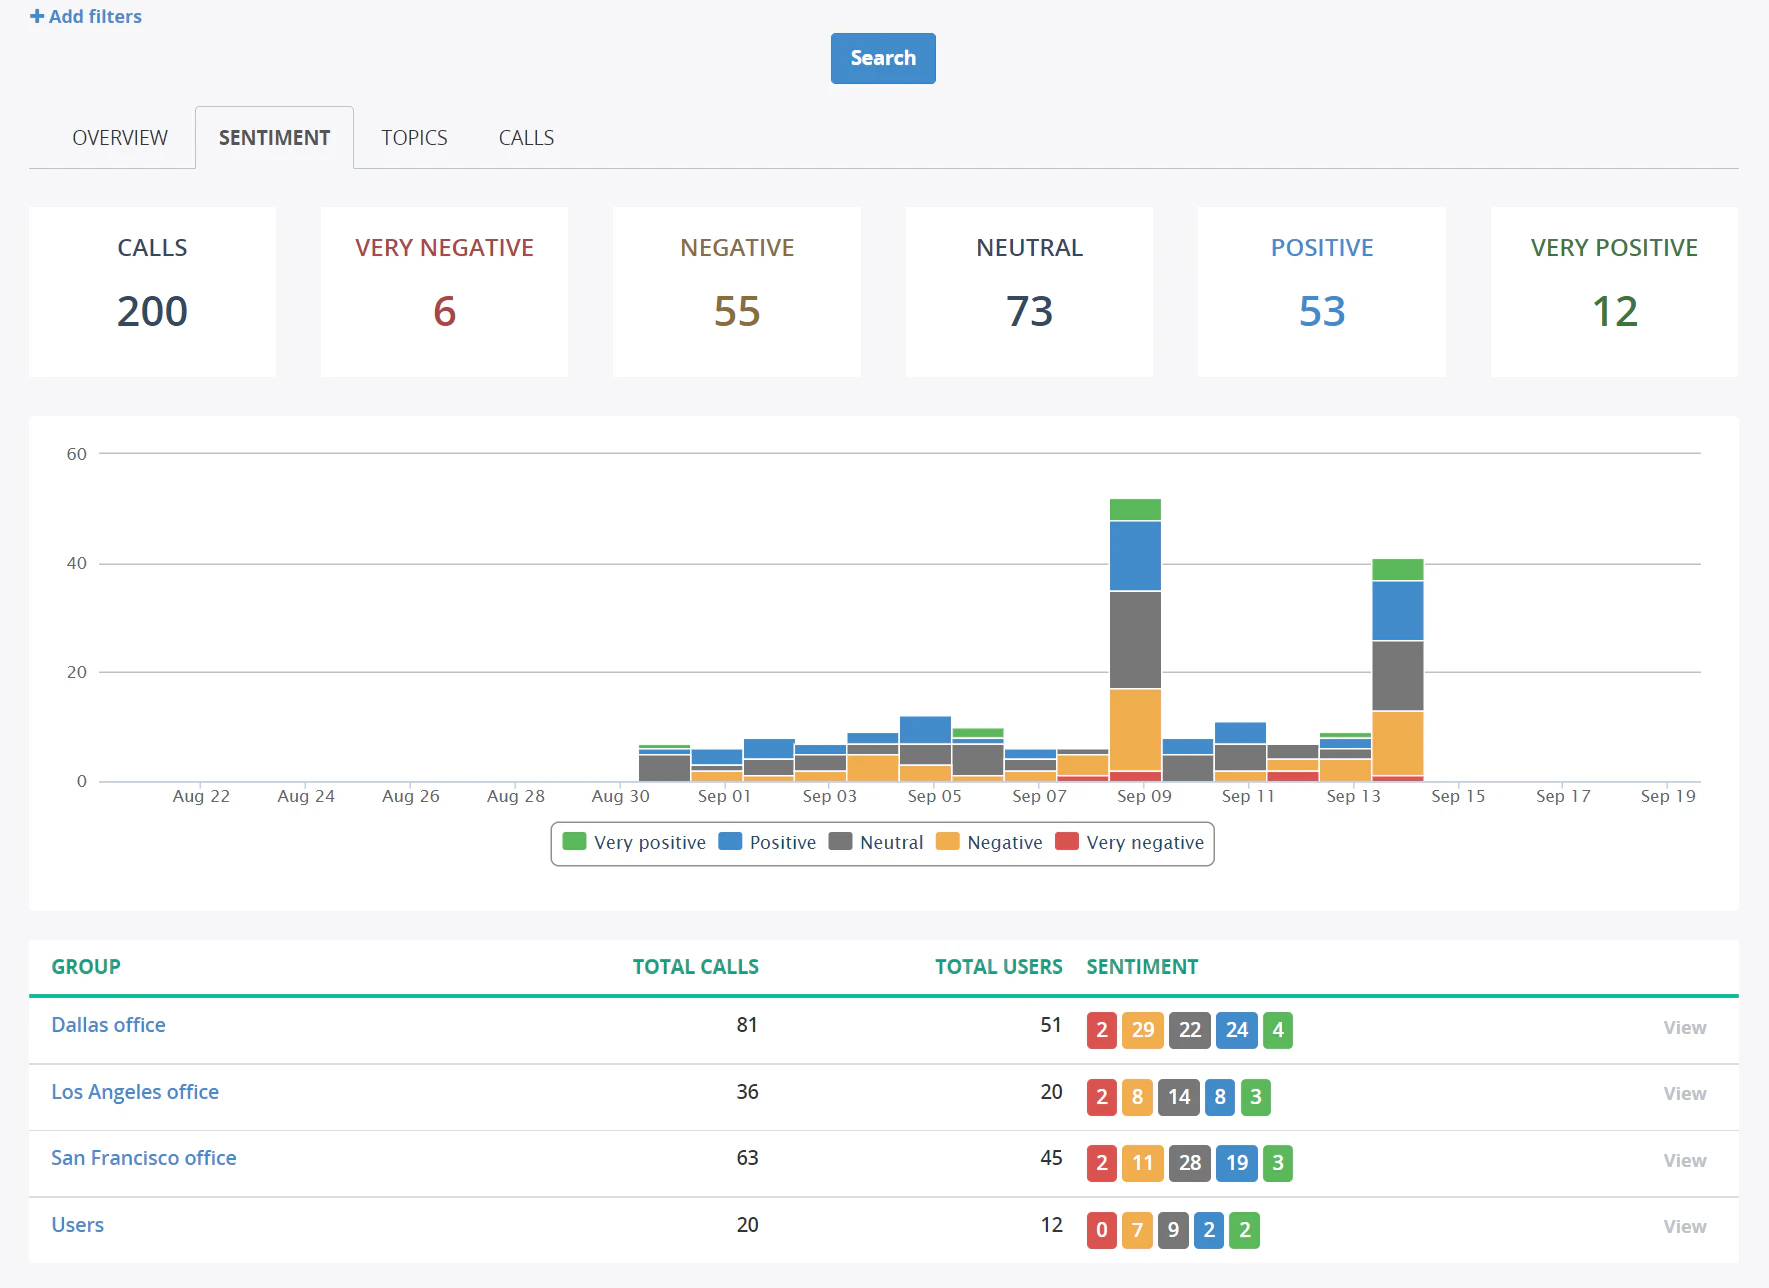Click the Add filters link
The height and width of the screenshot is (1288, 1769).
click(85, 16)
